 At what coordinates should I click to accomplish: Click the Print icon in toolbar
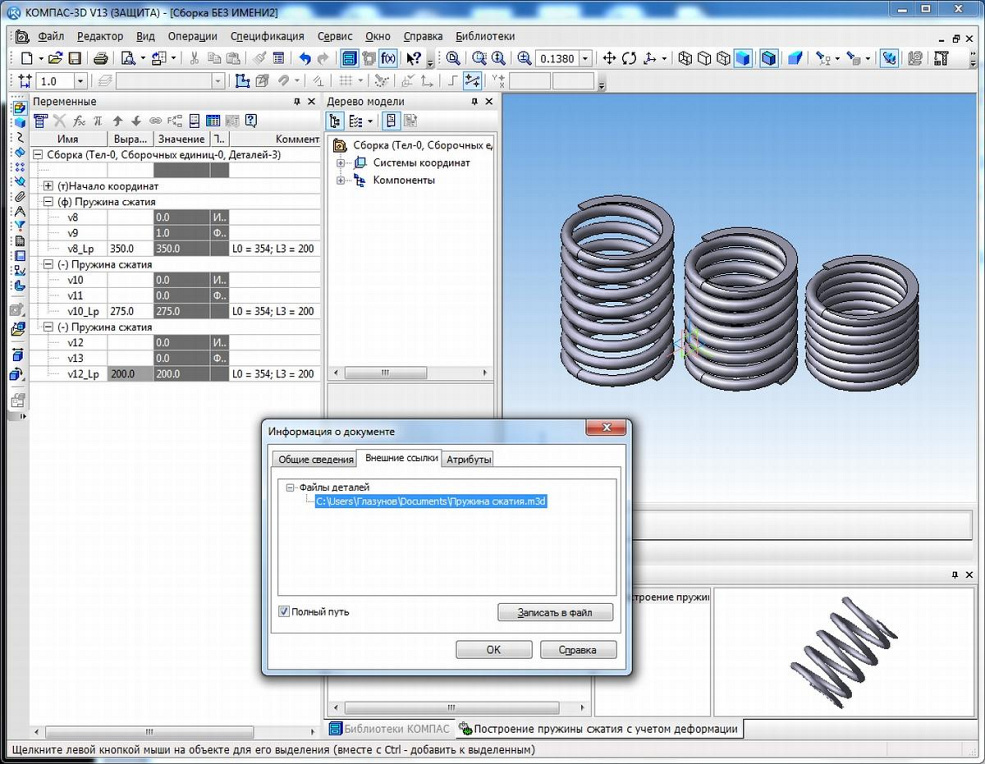coord(101,59)
